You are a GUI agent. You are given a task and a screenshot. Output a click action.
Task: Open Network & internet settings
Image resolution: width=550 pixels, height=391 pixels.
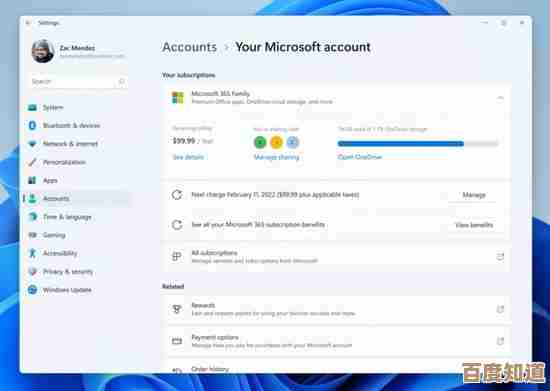coord(78,144)
